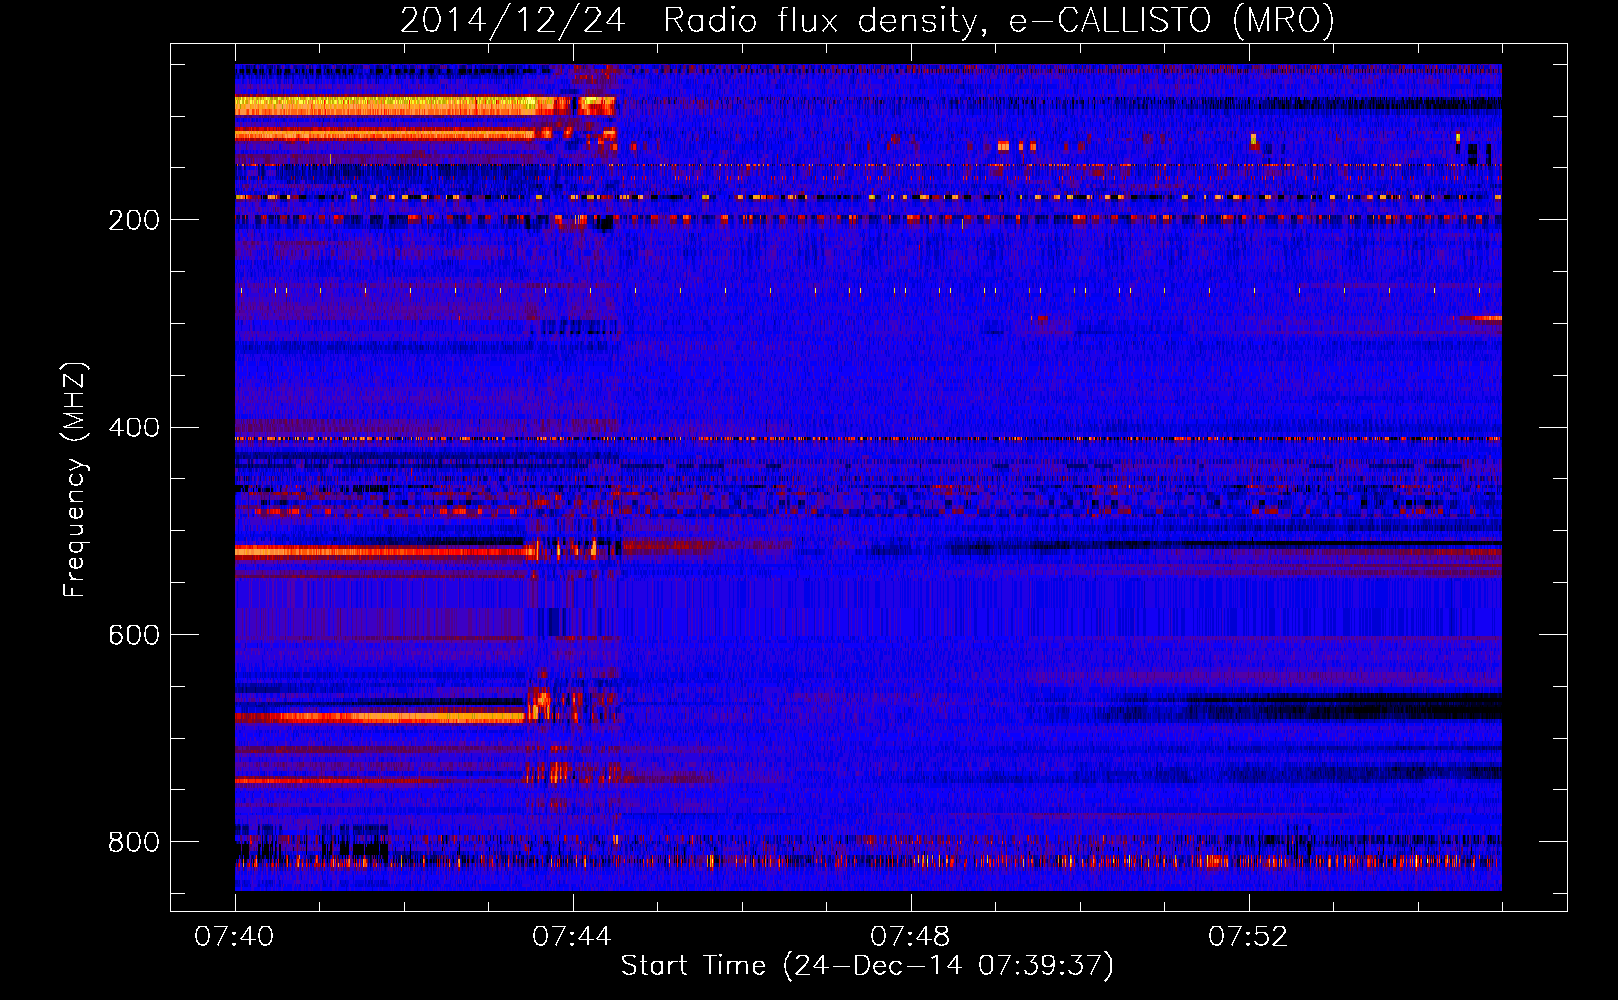Image resolution: width=1618 pixels, height=1000 pixels.
Task: Click the 600 frequency tick label
Action: [134, 636]
